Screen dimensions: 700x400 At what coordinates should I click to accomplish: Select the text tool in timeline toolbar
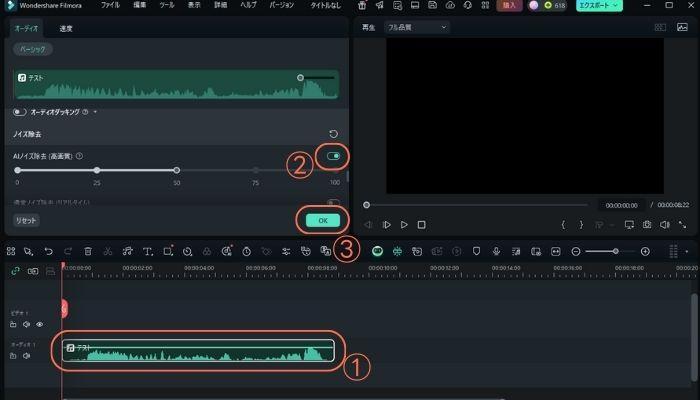point(147,252)
